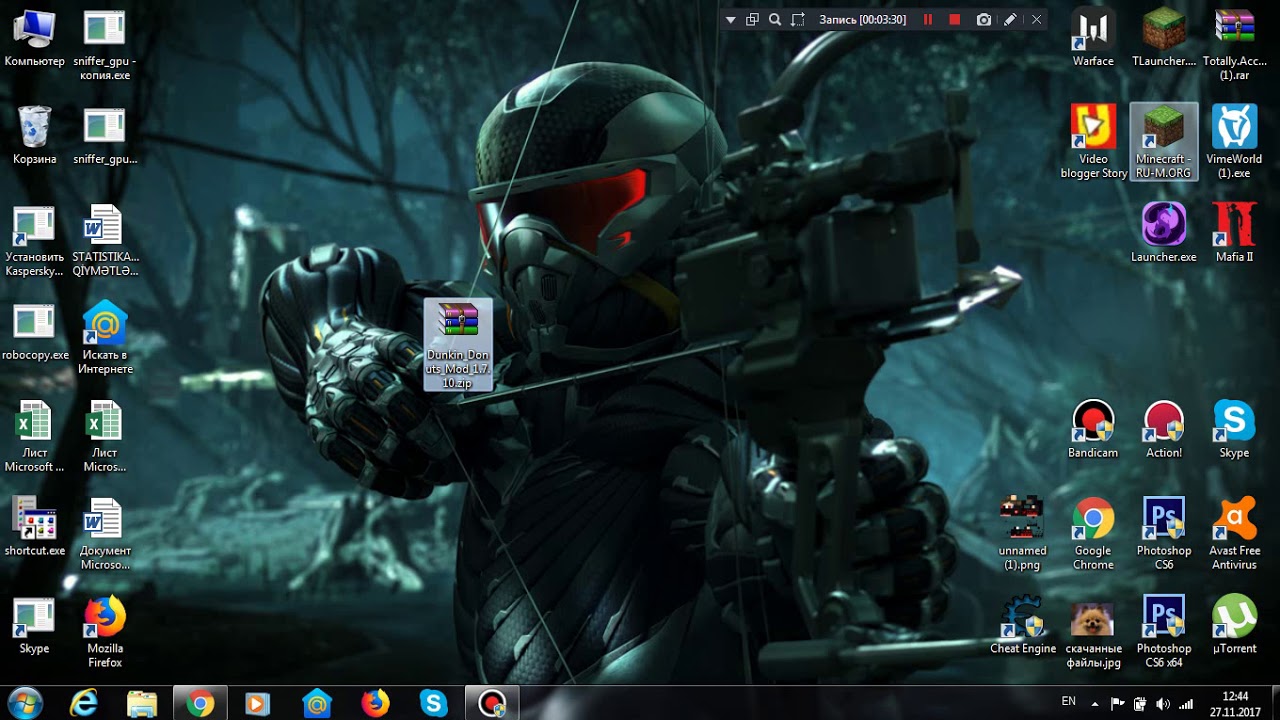Select the Лист Micros... Excel file
This screenshot has width=1280, height=720.
coord(104,437)
